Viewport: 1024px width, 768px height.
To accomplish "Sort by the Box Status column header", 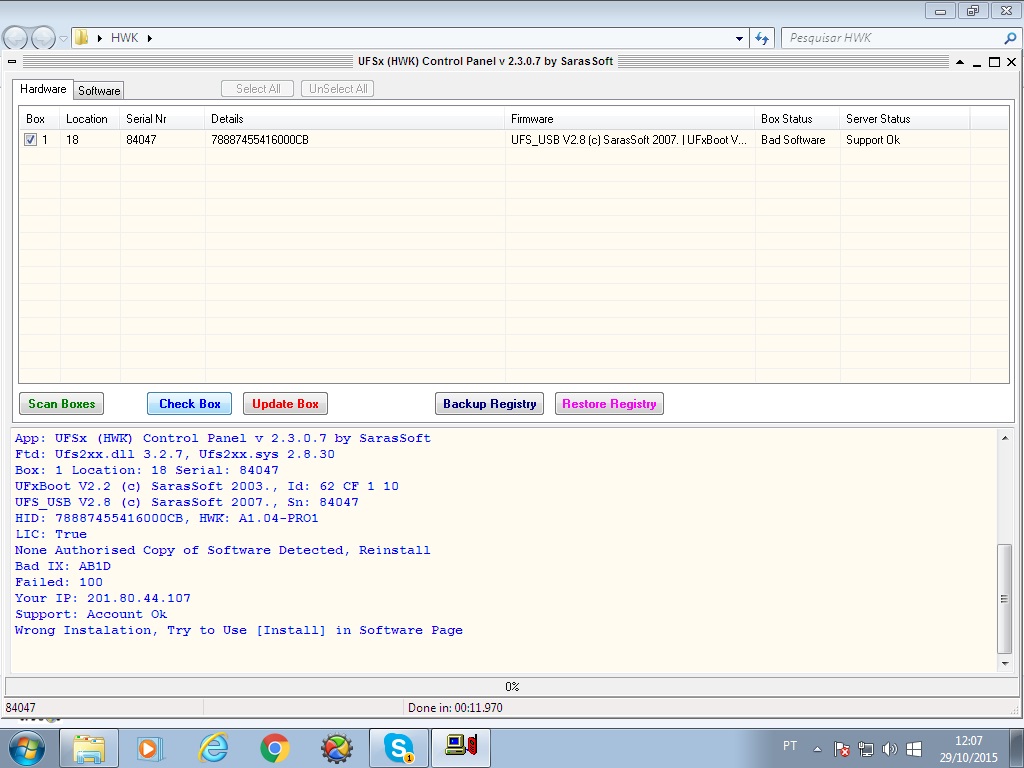I will click(797, 119).
